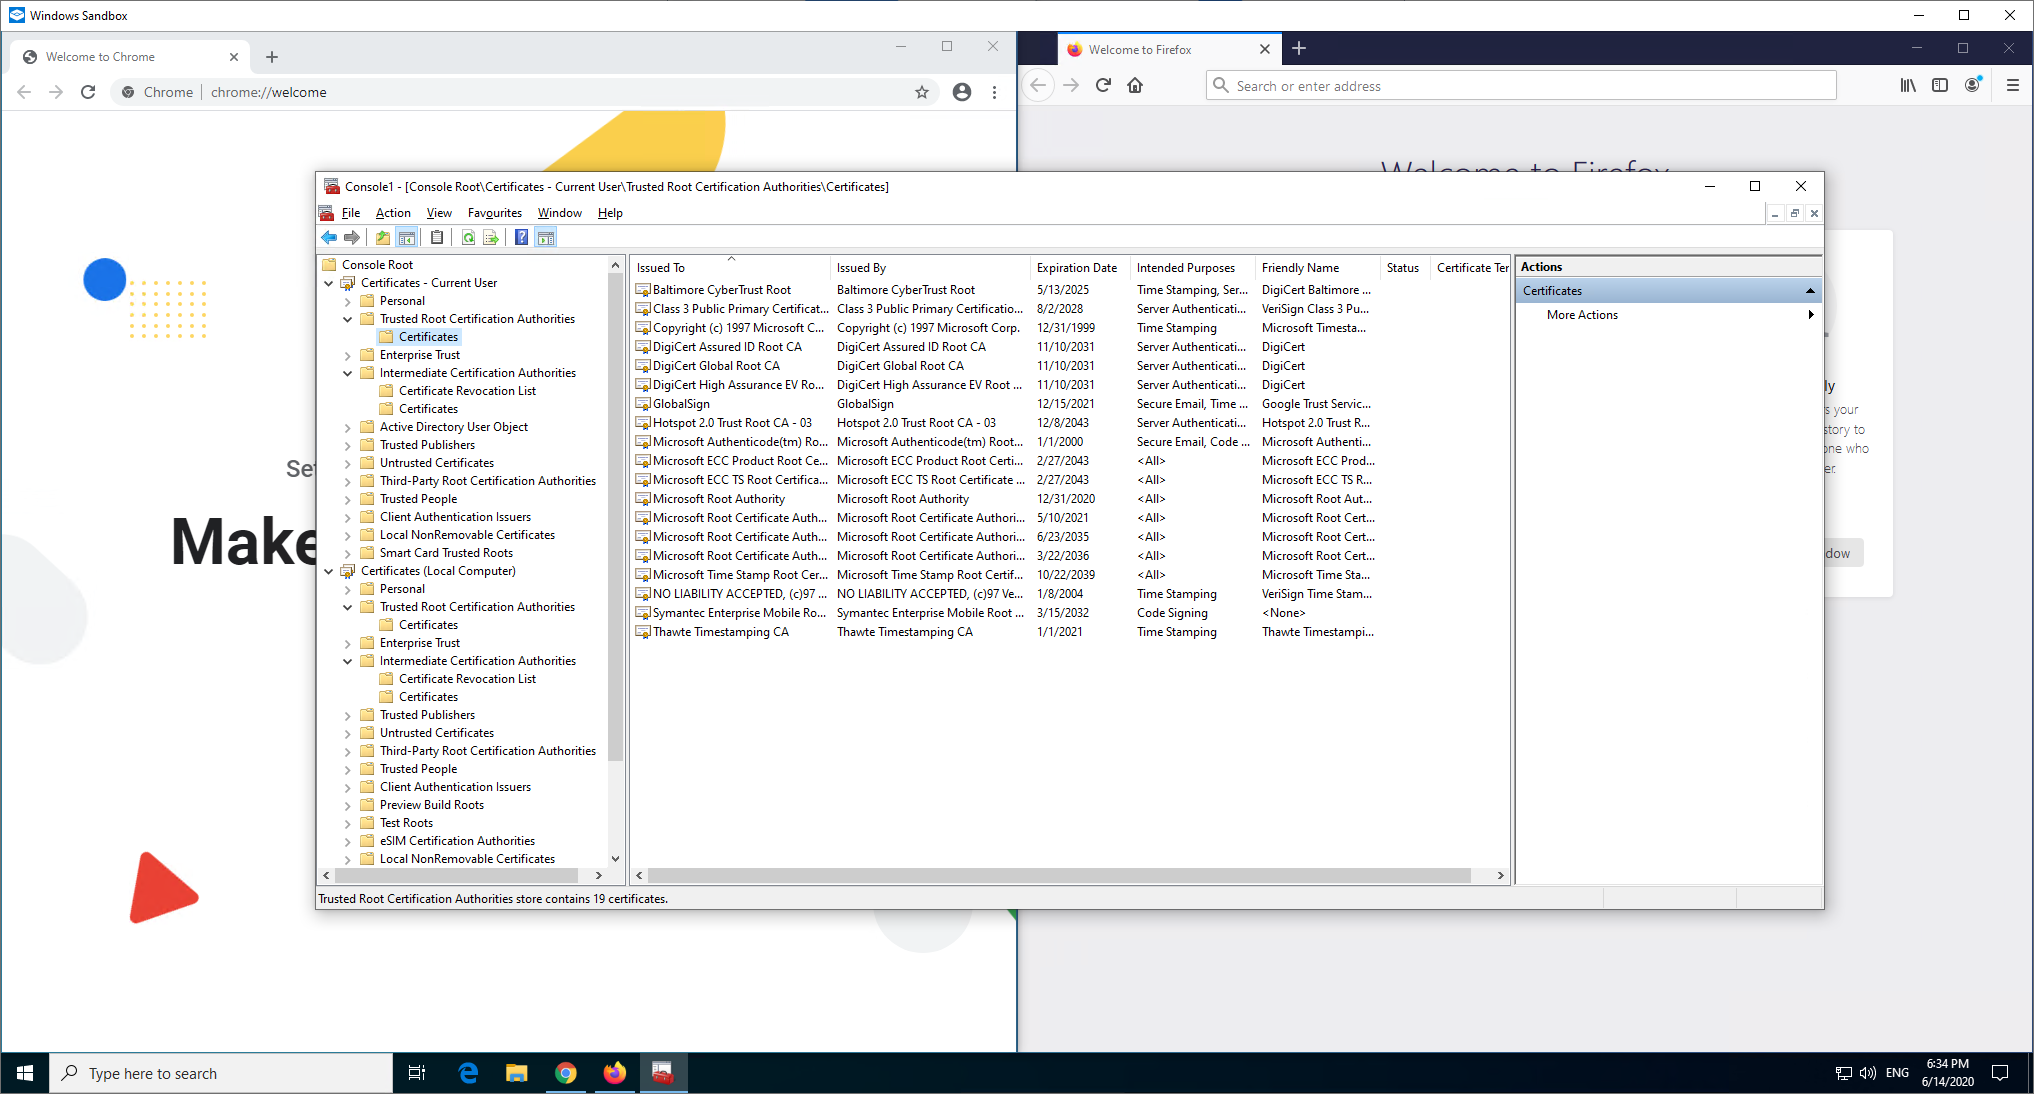This screenshot has height=1094, width=2034.
Task: Collapse the Certificates section in Actions pane
Action: coord(1809,291)
